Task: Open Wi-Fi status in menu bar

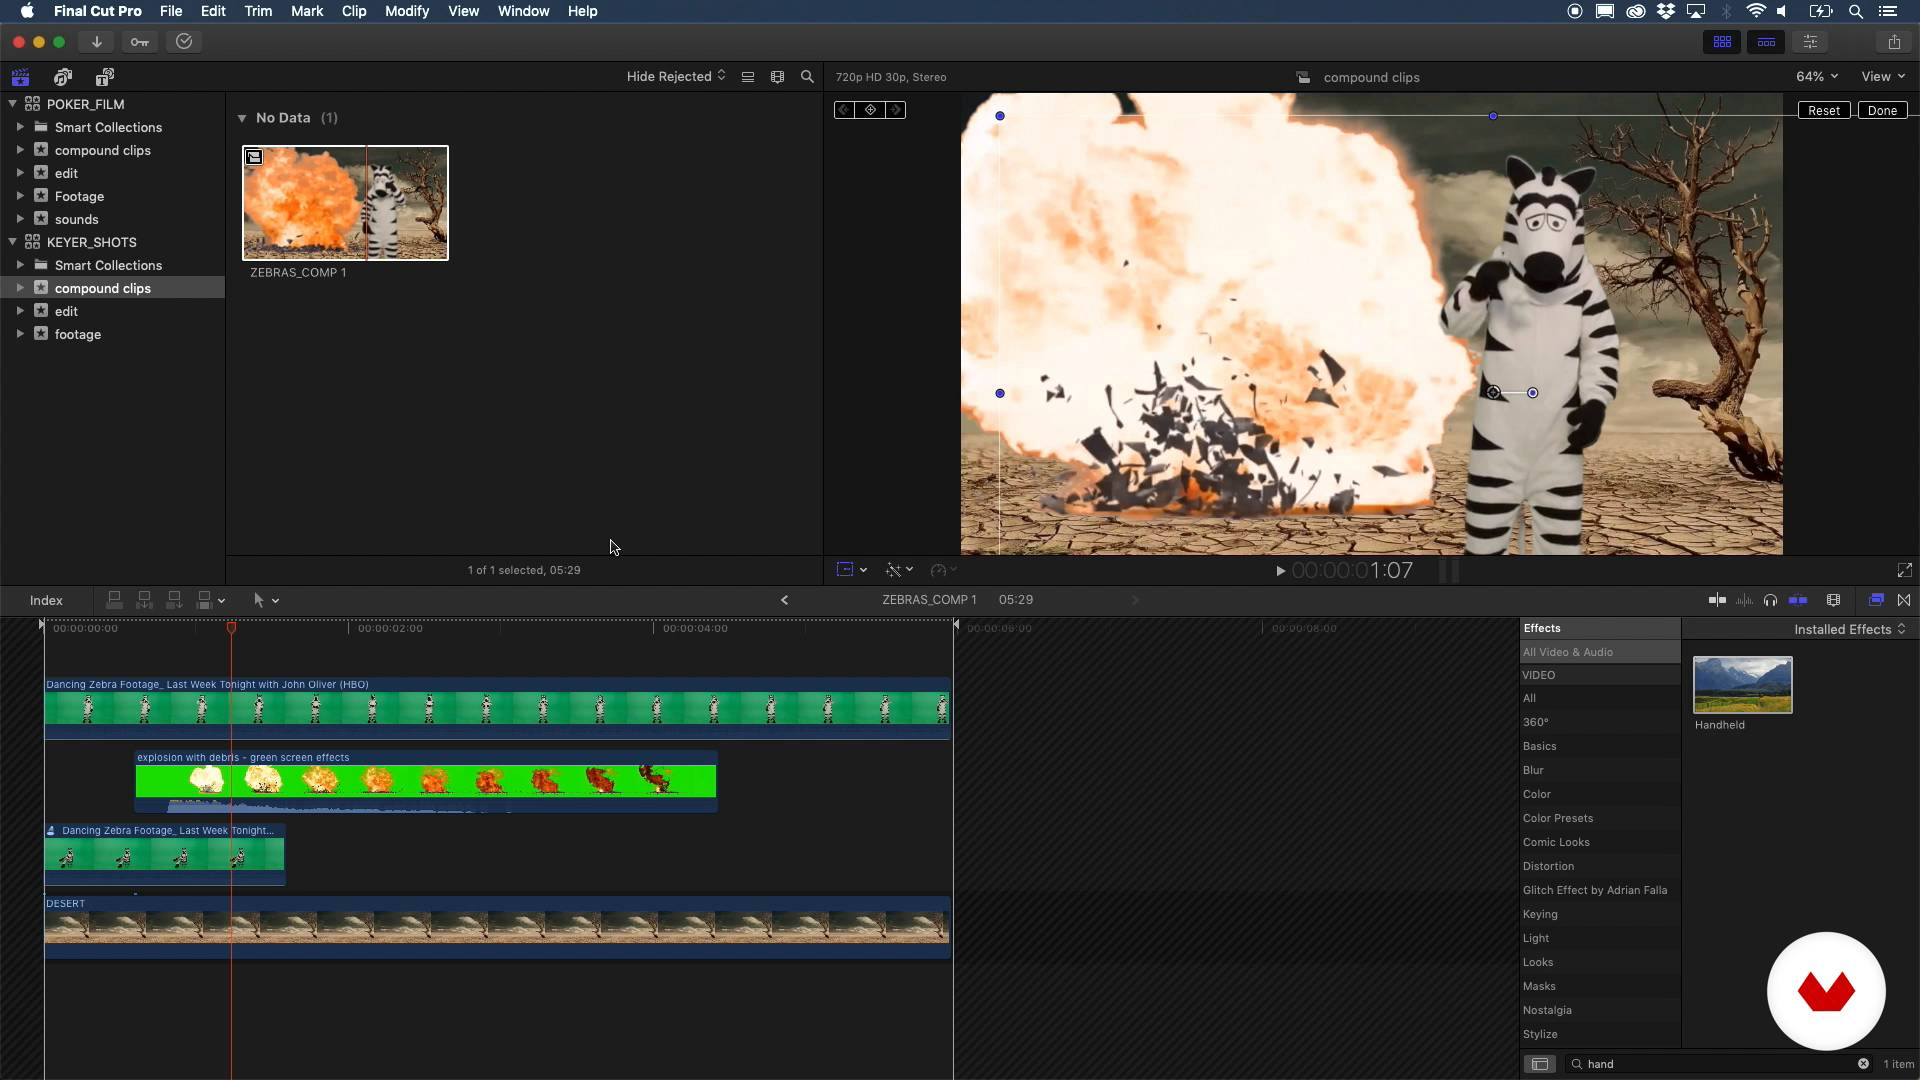Action: click(x=1756, y=11)
